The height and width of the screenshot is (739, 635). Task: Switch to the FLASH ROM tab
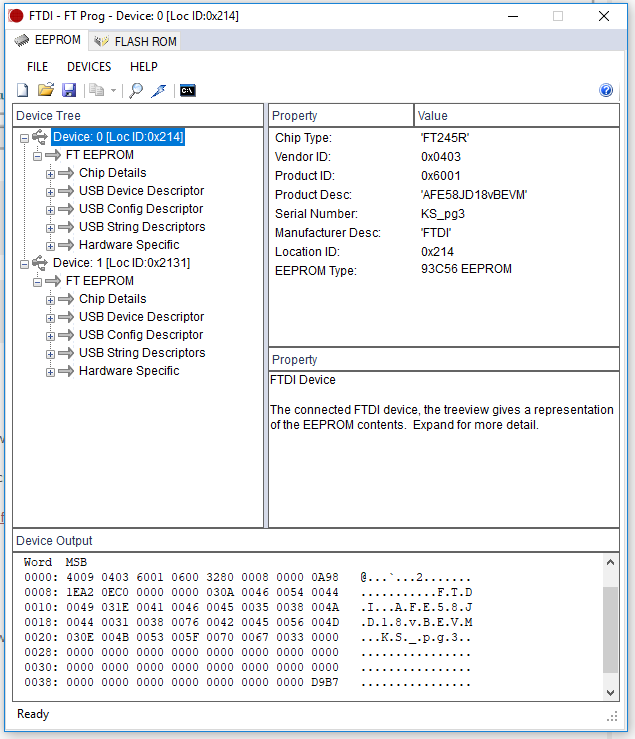pyautogui.click(x=134, y=41)
